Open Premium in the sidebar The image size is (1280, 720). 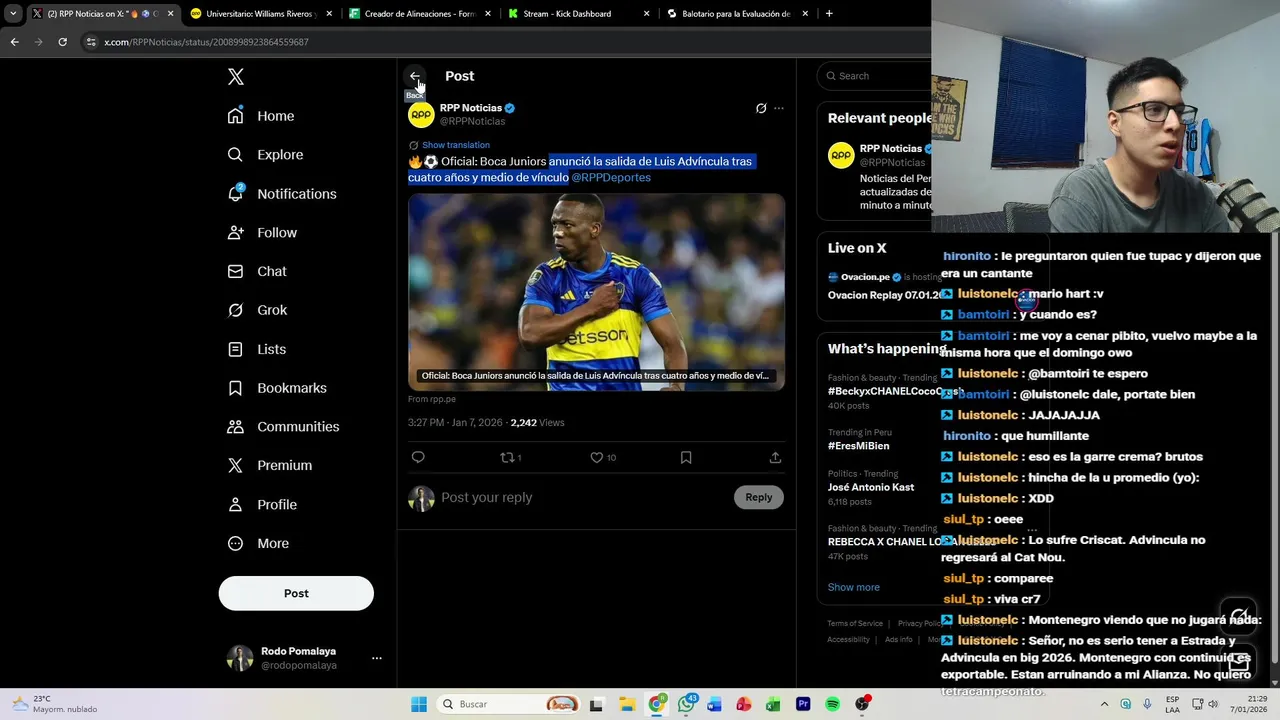pyautogui.click(x=270, y=465)
